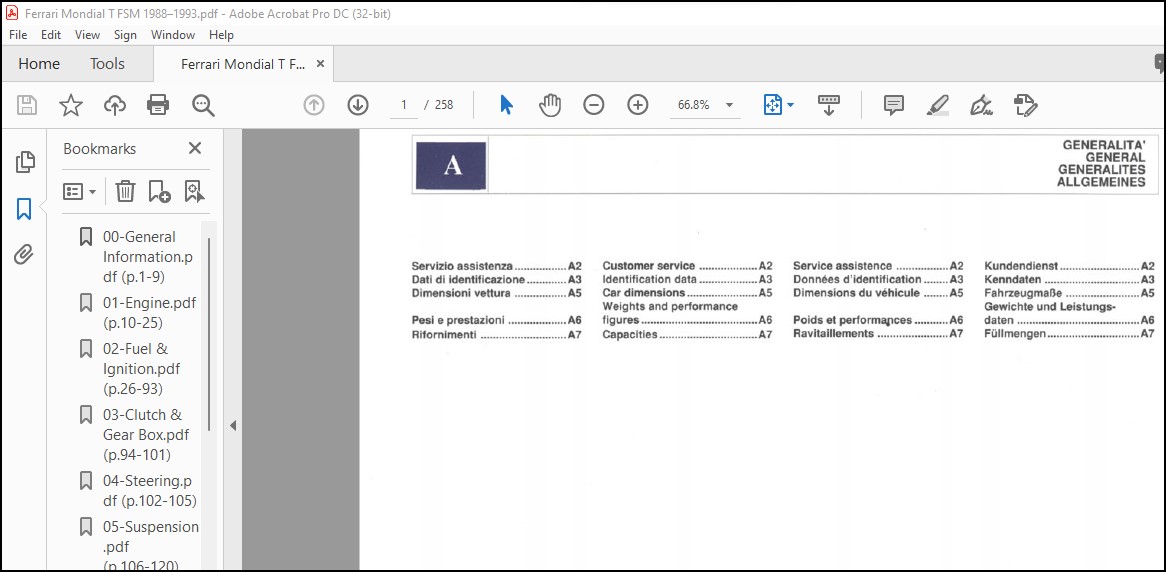Collapse the navigation pane arrow

click(x=233, y=425)
